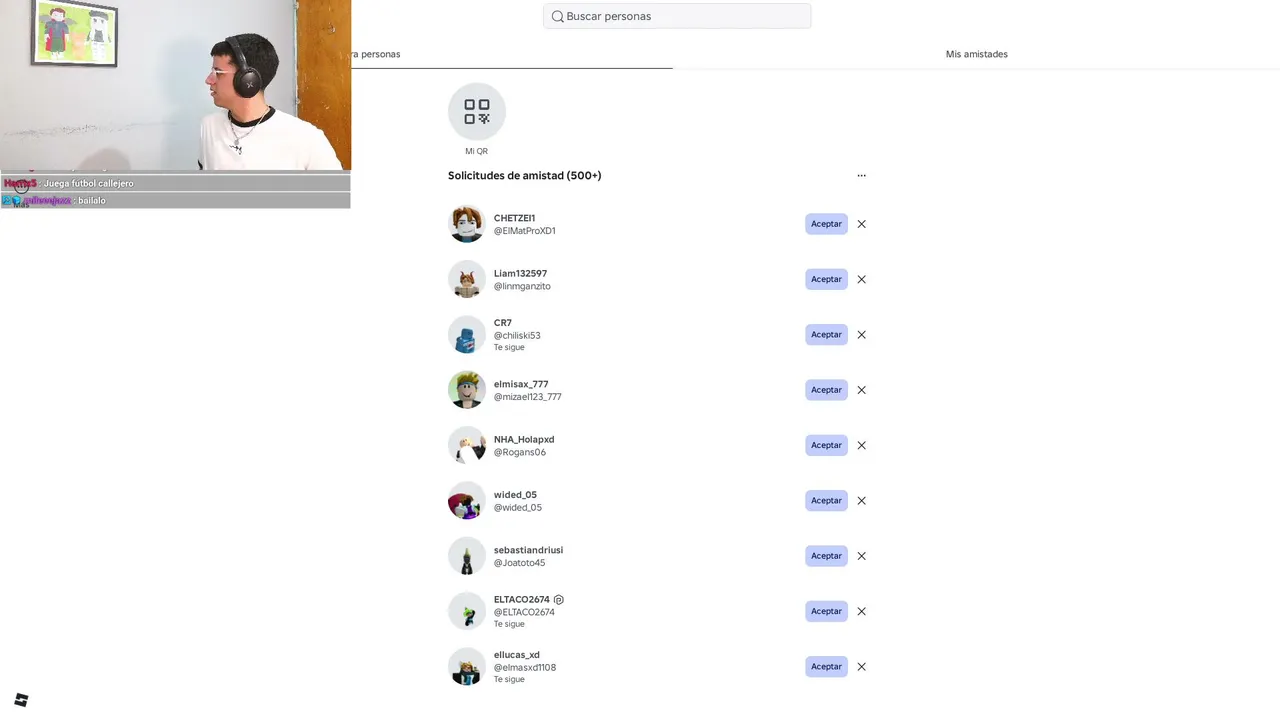The height and width of the screenshot is (720, 1280).
Task: Accept NHA_Holapxd's friend request
Action: [826, 445]
